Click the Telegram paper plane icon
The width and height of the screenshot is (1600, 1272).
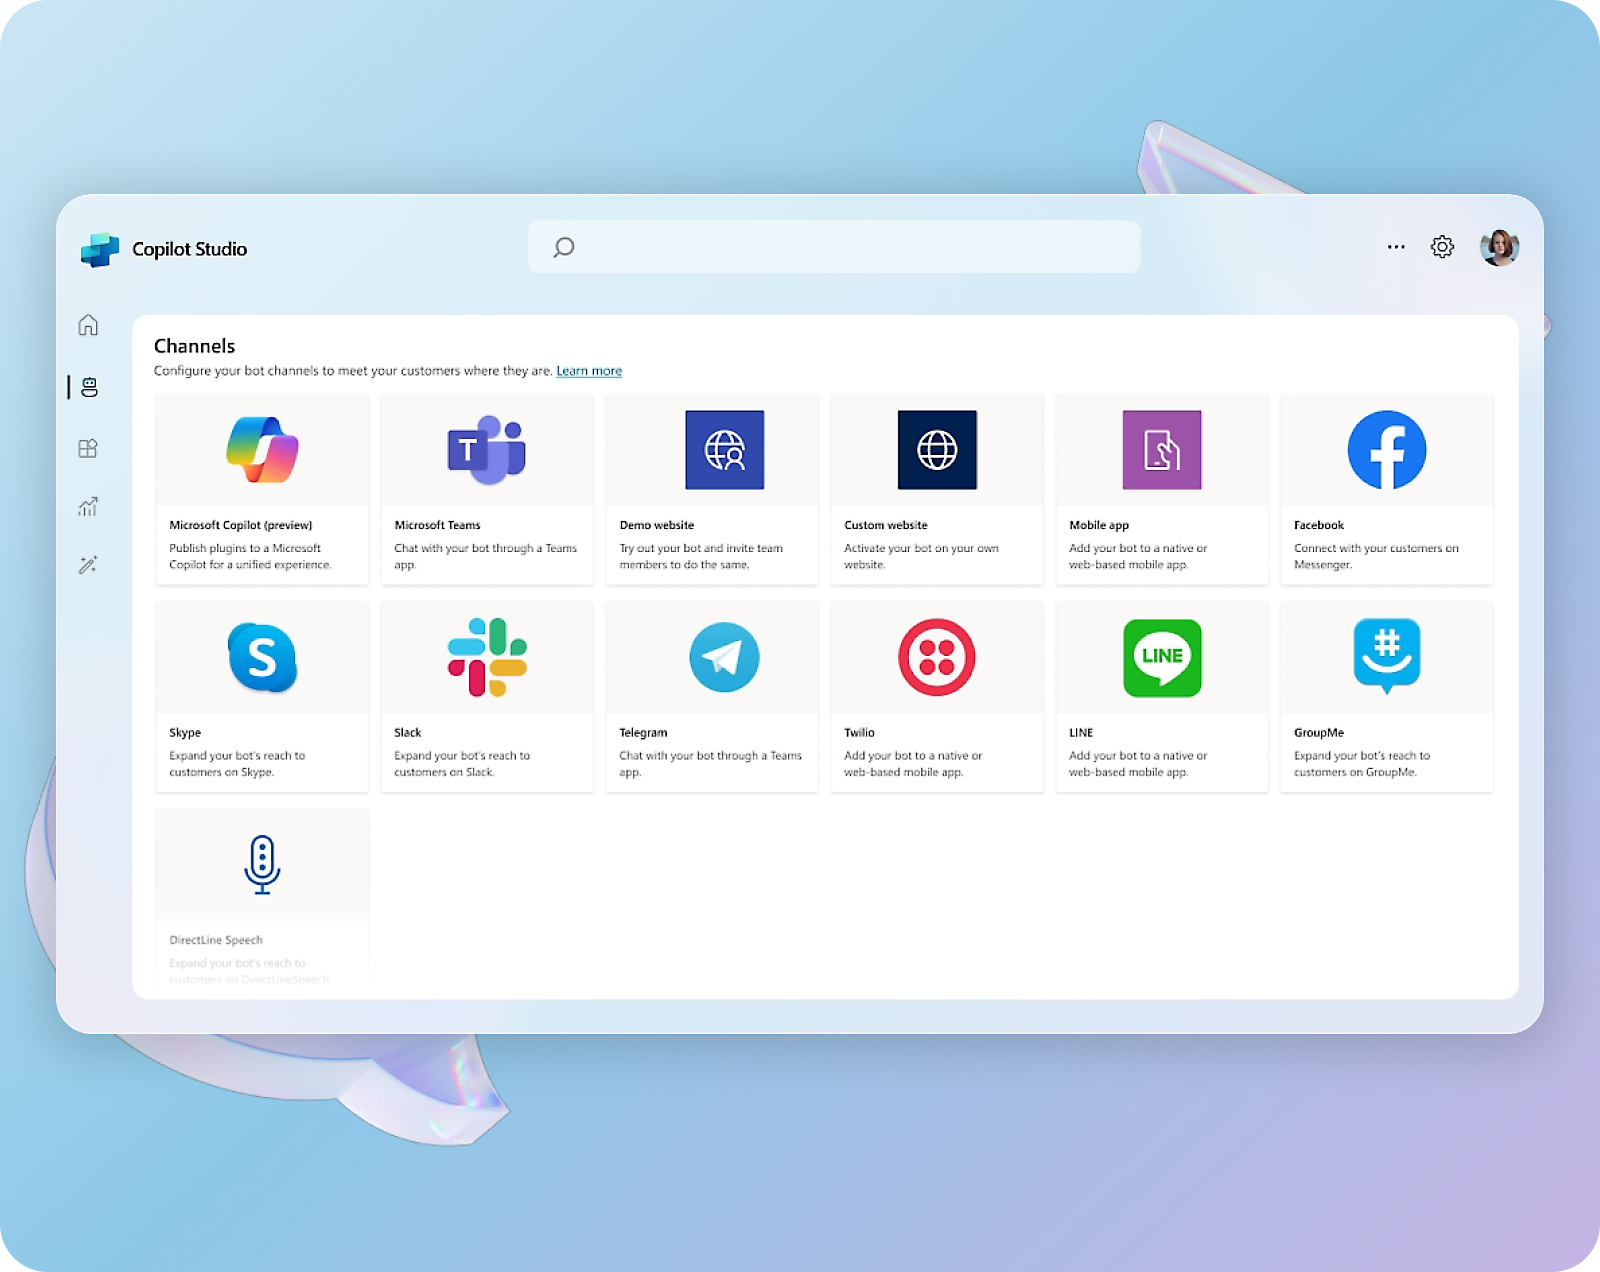(724, 657)
